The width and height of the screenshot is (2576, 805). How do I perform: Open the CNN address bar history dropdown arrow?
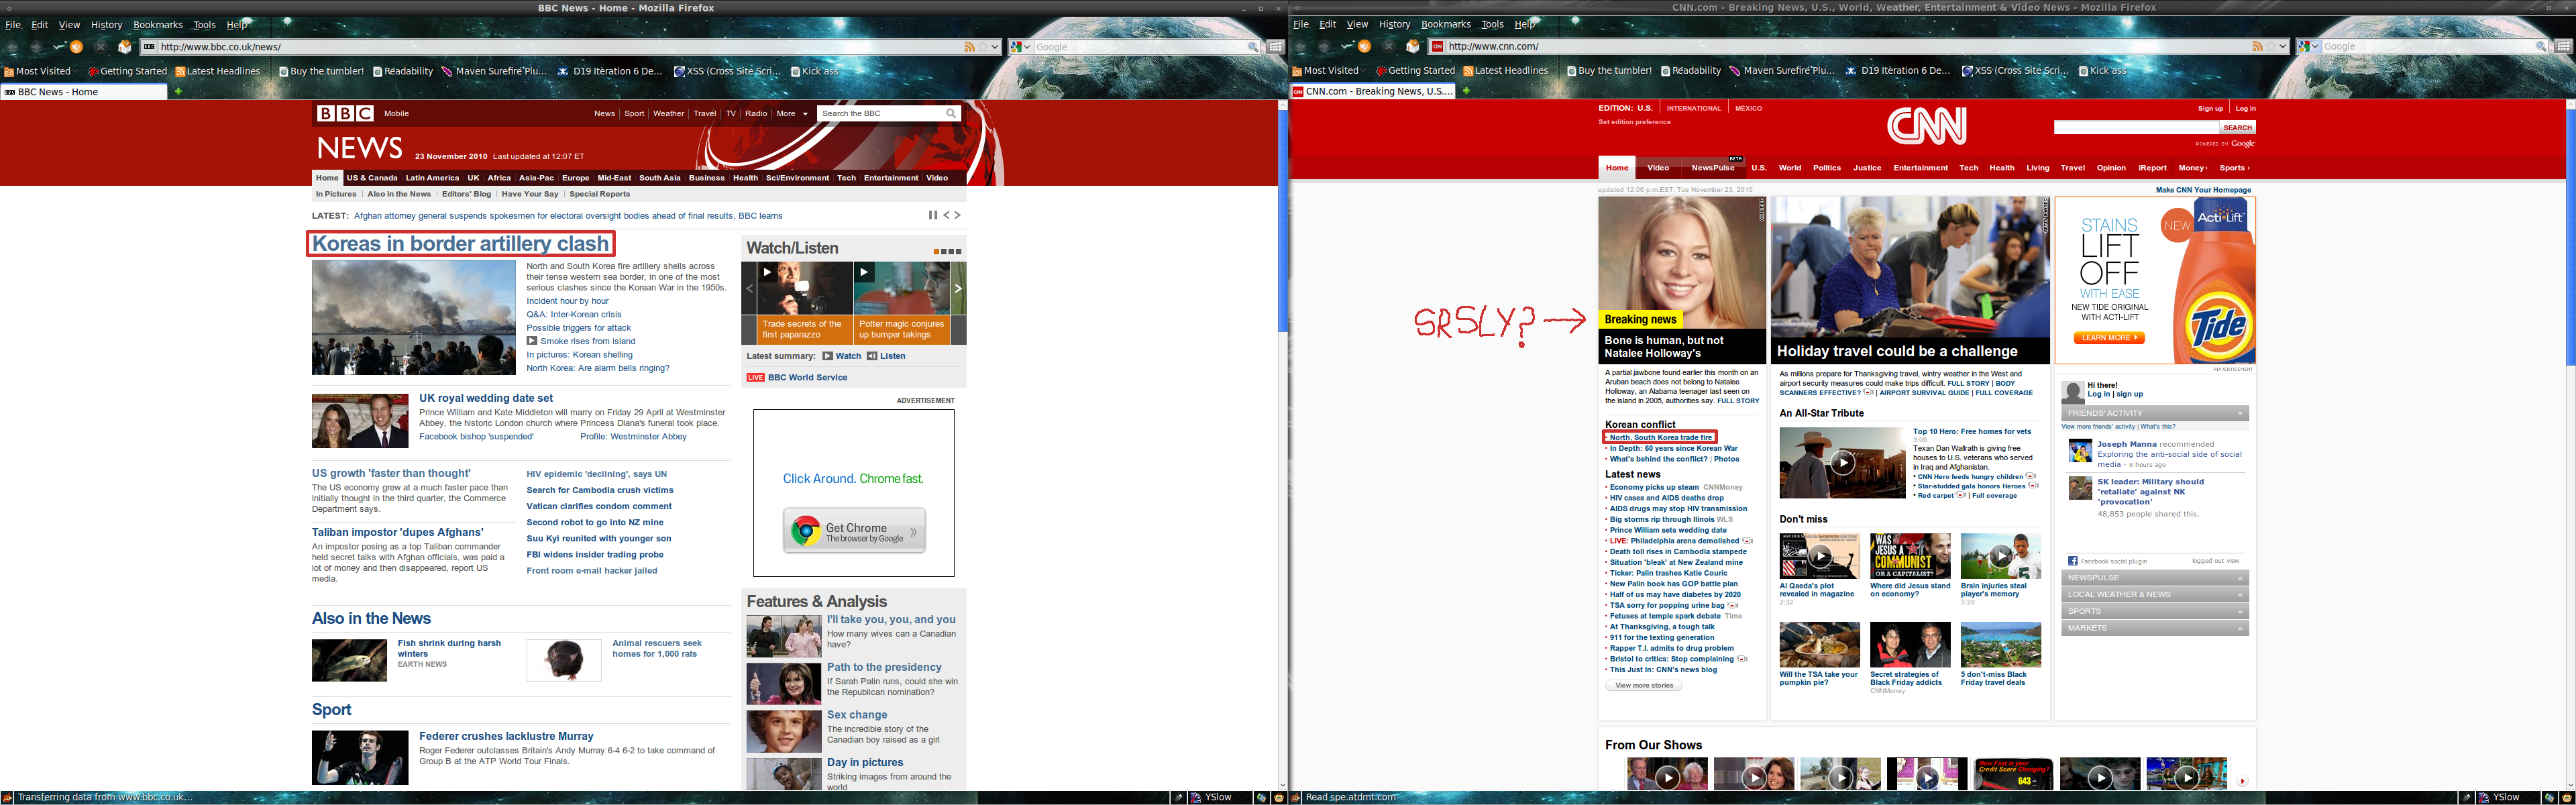(2282, 47)
